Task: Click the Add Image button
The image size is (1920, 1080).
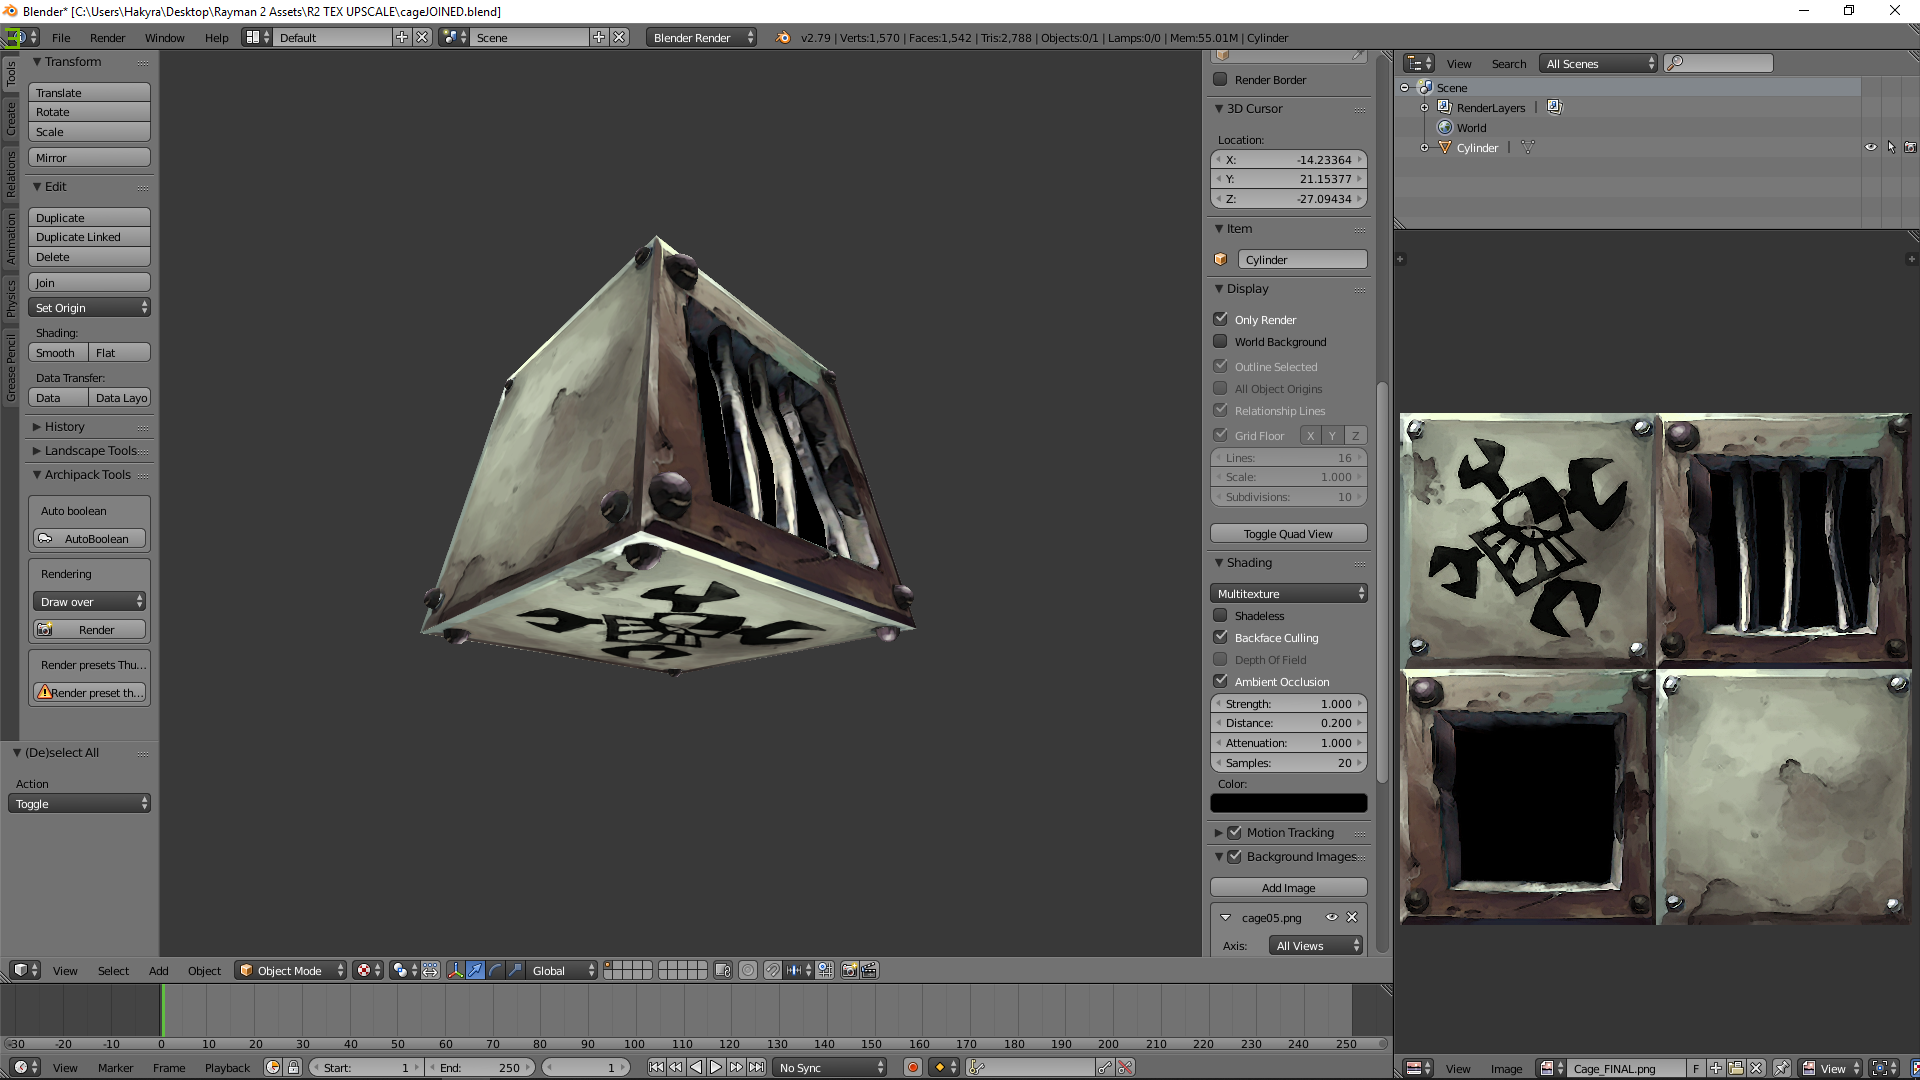Action: (1289, 887)
